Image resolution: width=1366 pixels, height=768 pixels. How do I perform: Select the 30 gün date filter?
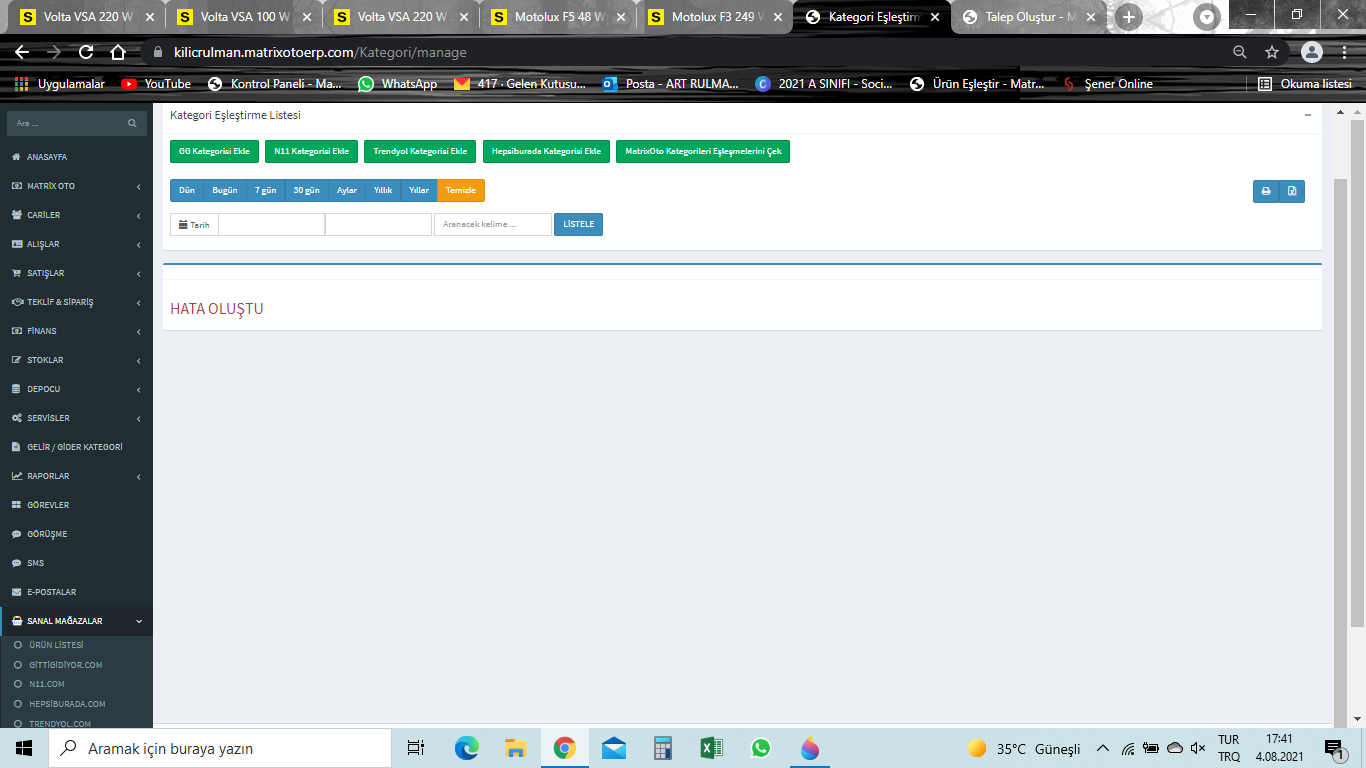point(305,190)
